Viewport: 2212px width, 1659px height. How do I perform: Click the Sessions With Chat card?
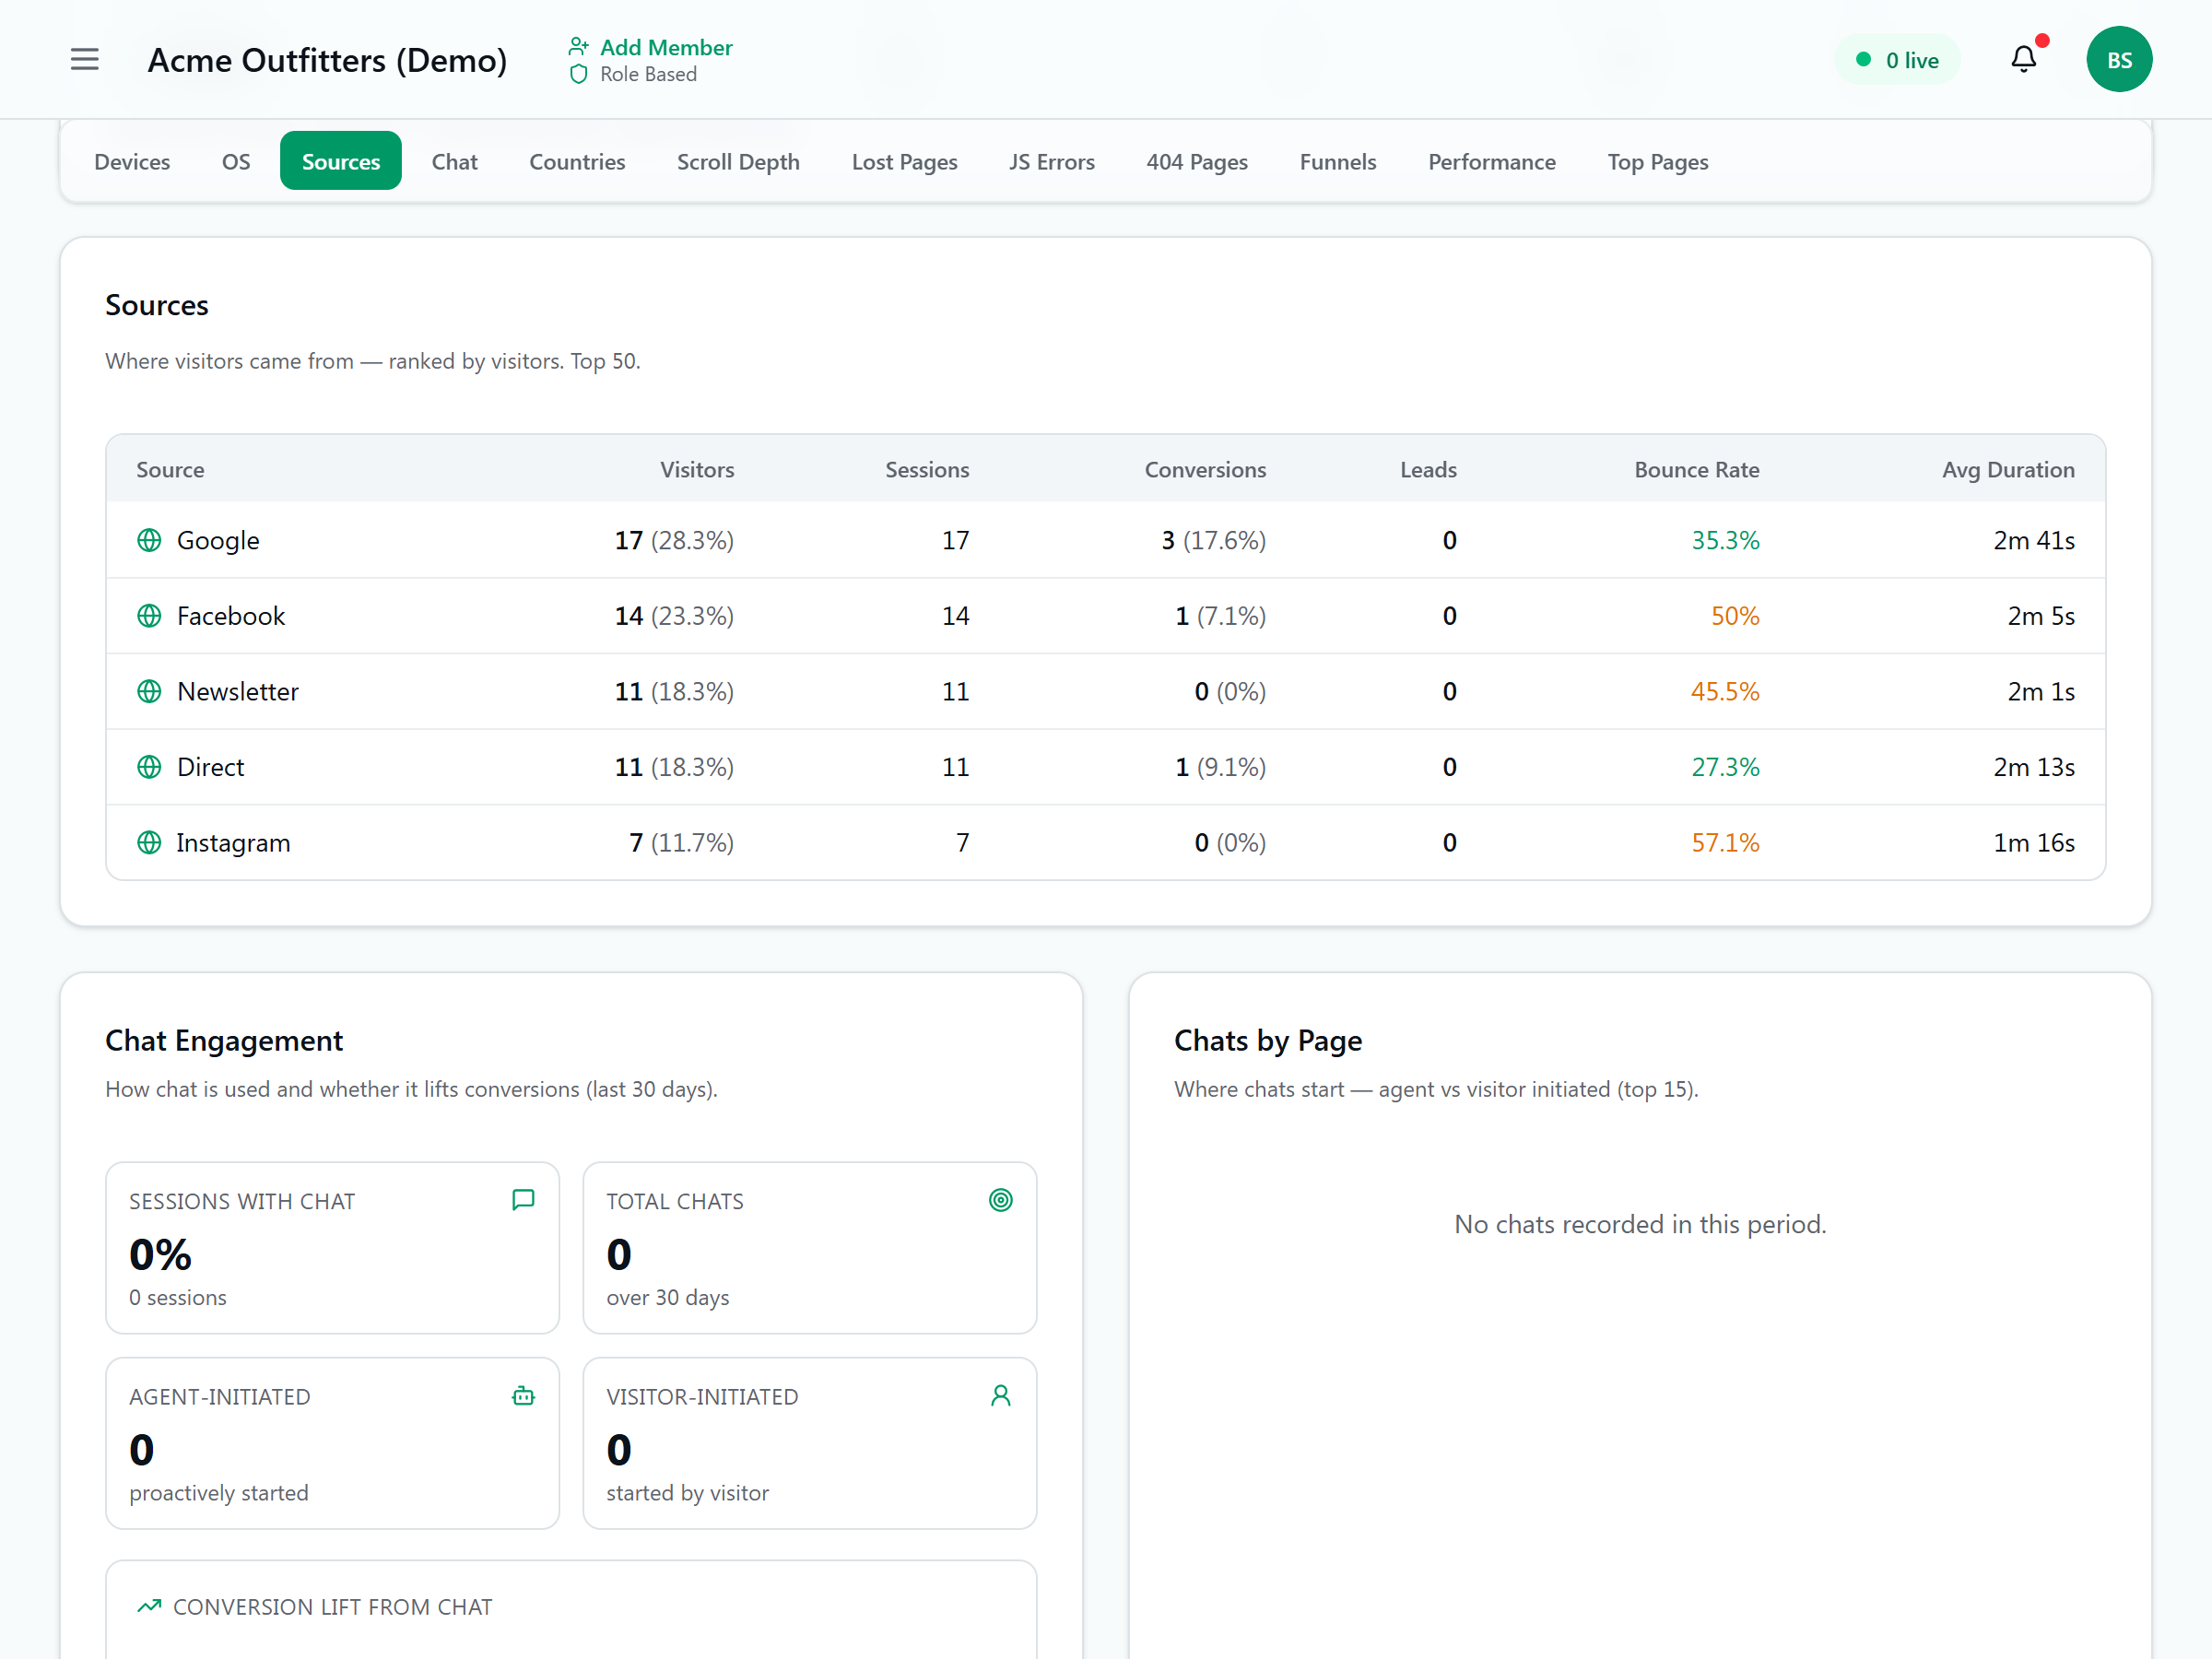(x=332, y=1247)
